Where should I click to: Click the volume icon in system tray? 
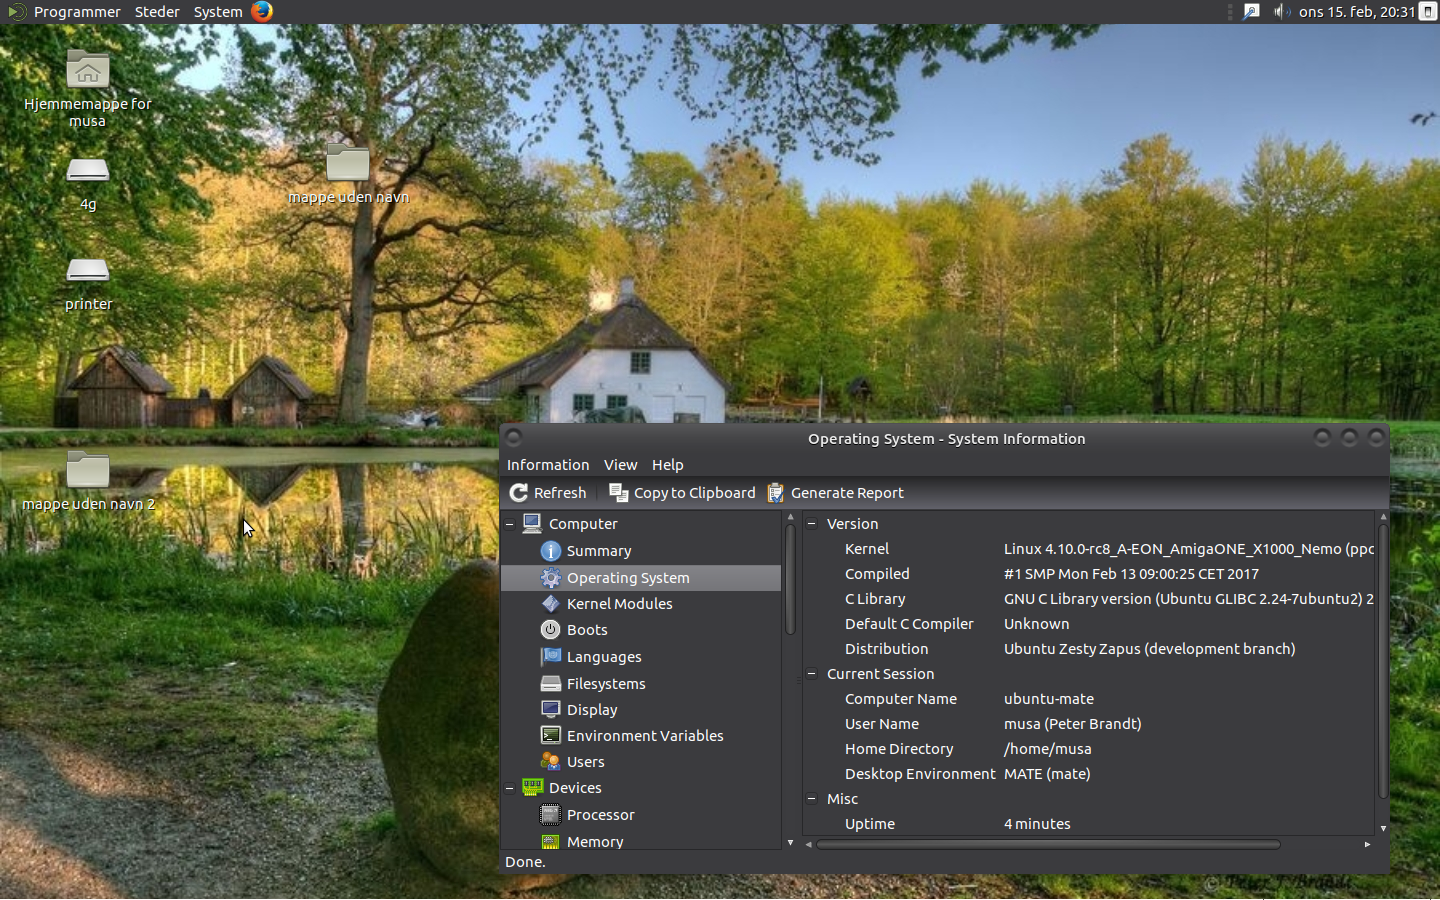(x=1281, y=12)
